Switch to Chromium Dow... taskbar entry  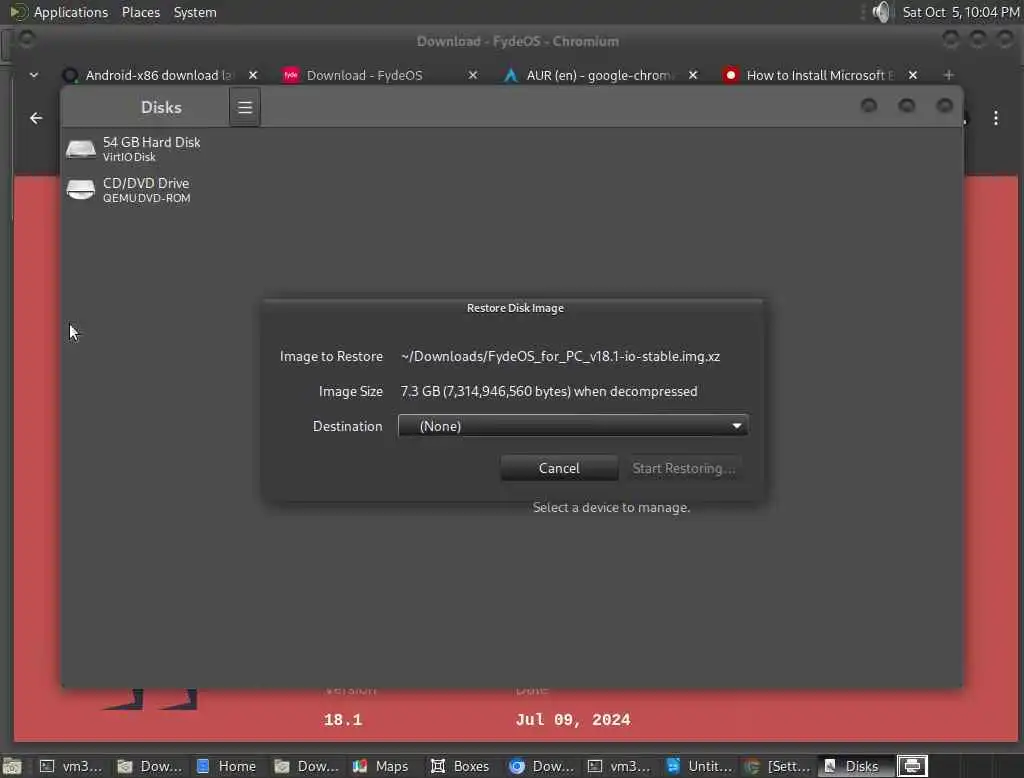click(x=541, y=766)
